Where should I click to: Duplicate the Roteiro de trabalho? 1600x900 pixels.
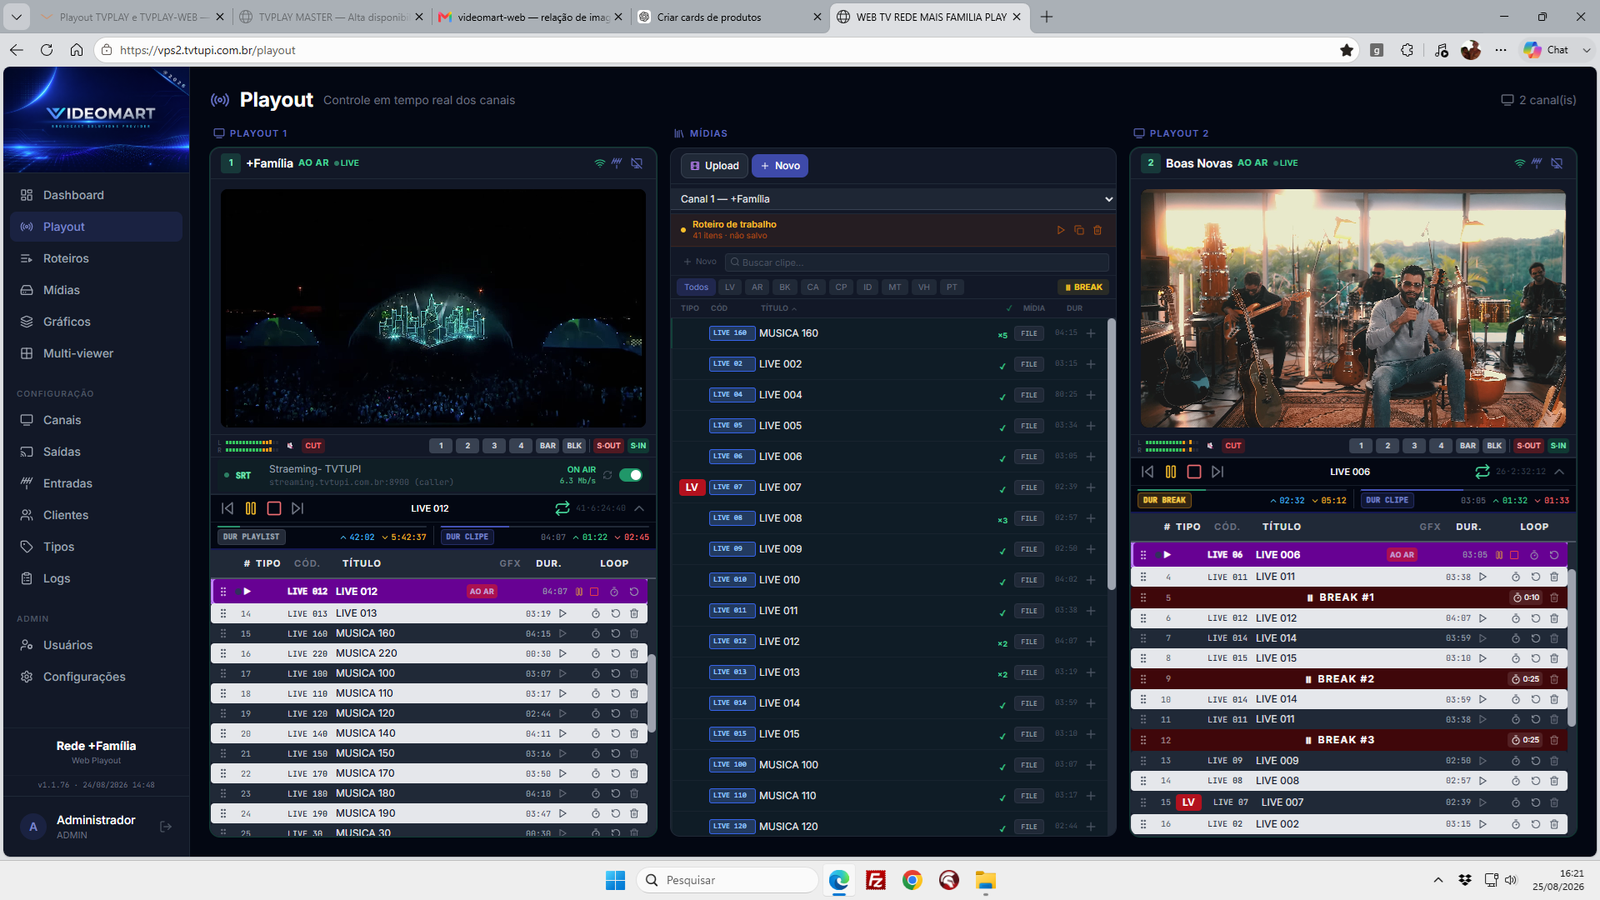tap(1079, 230)
